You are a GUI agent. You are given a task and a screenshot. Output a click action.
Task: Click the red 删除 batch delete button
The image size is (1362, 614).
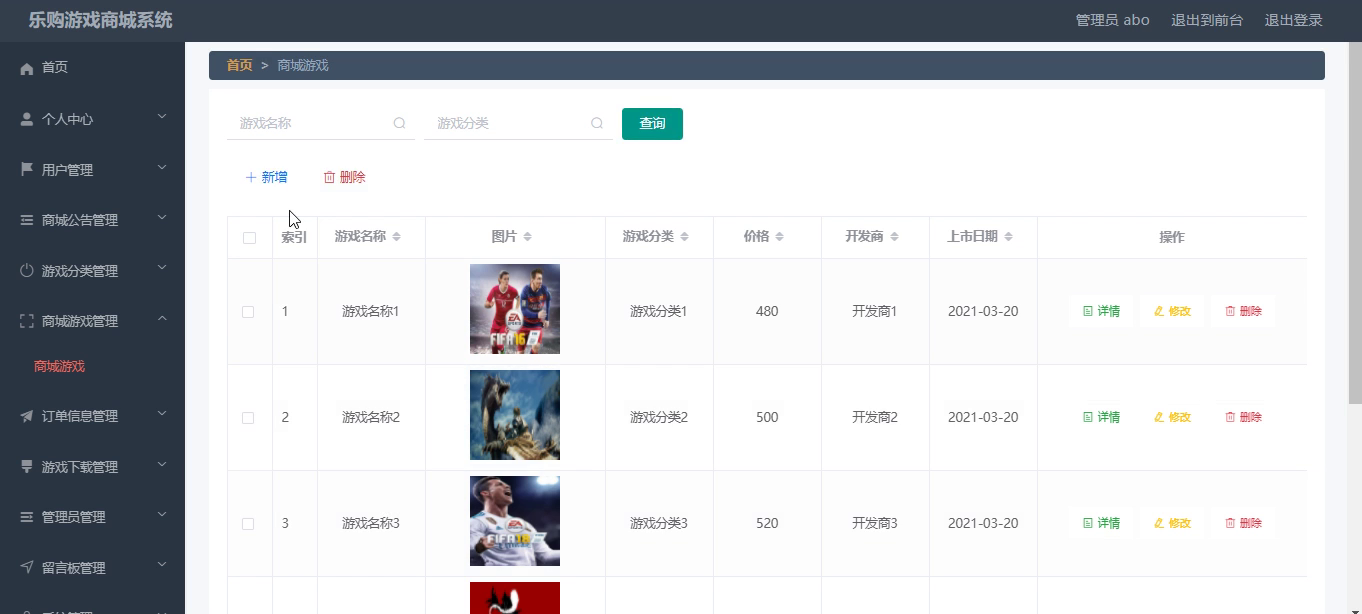pyautogui.click(x=344, y=177)
